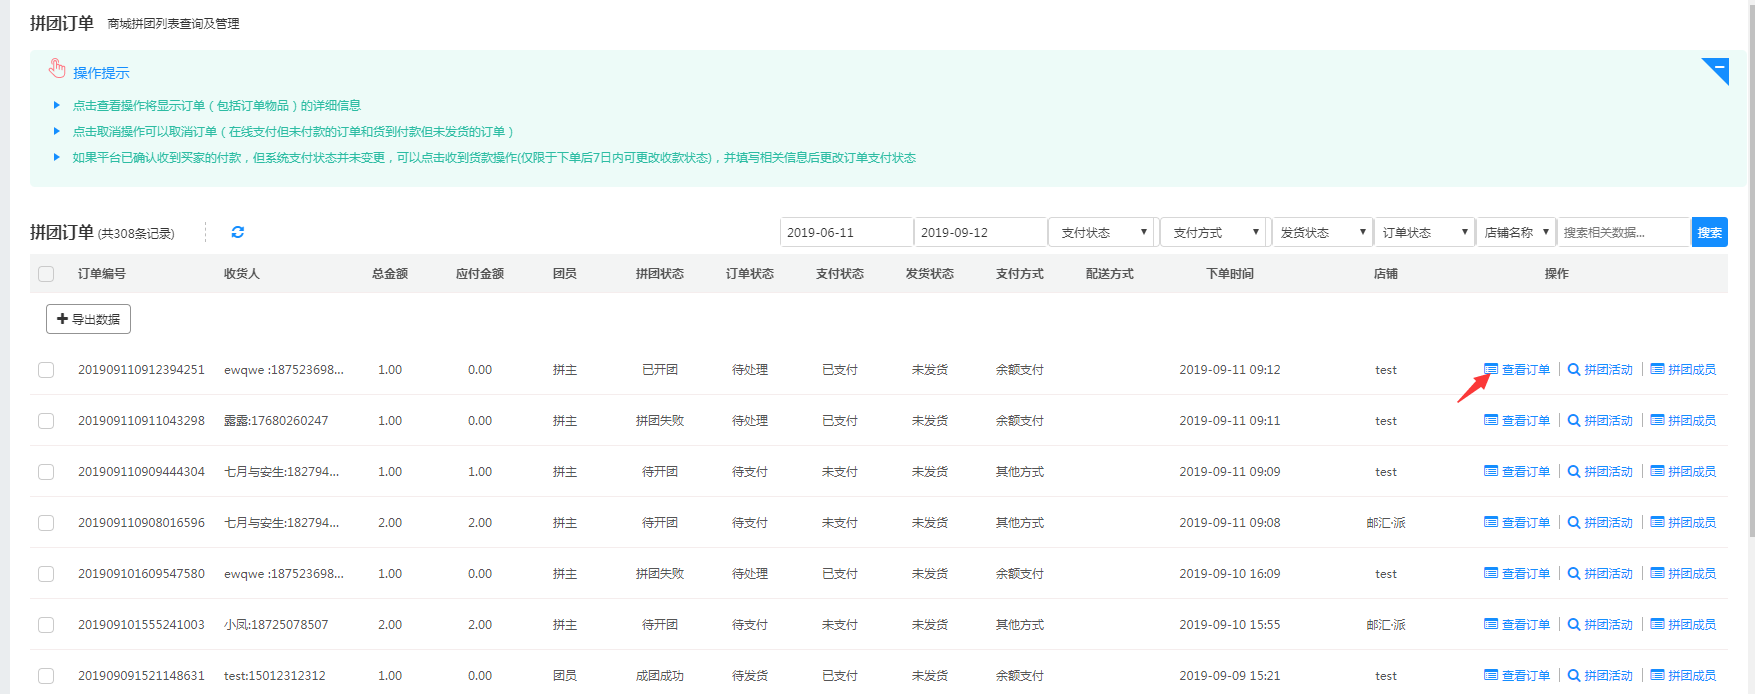1755x694 pixels.
Task: Click the 查看订单 icon for order 201909110912394251
Action: click(x=1491, y=370)
